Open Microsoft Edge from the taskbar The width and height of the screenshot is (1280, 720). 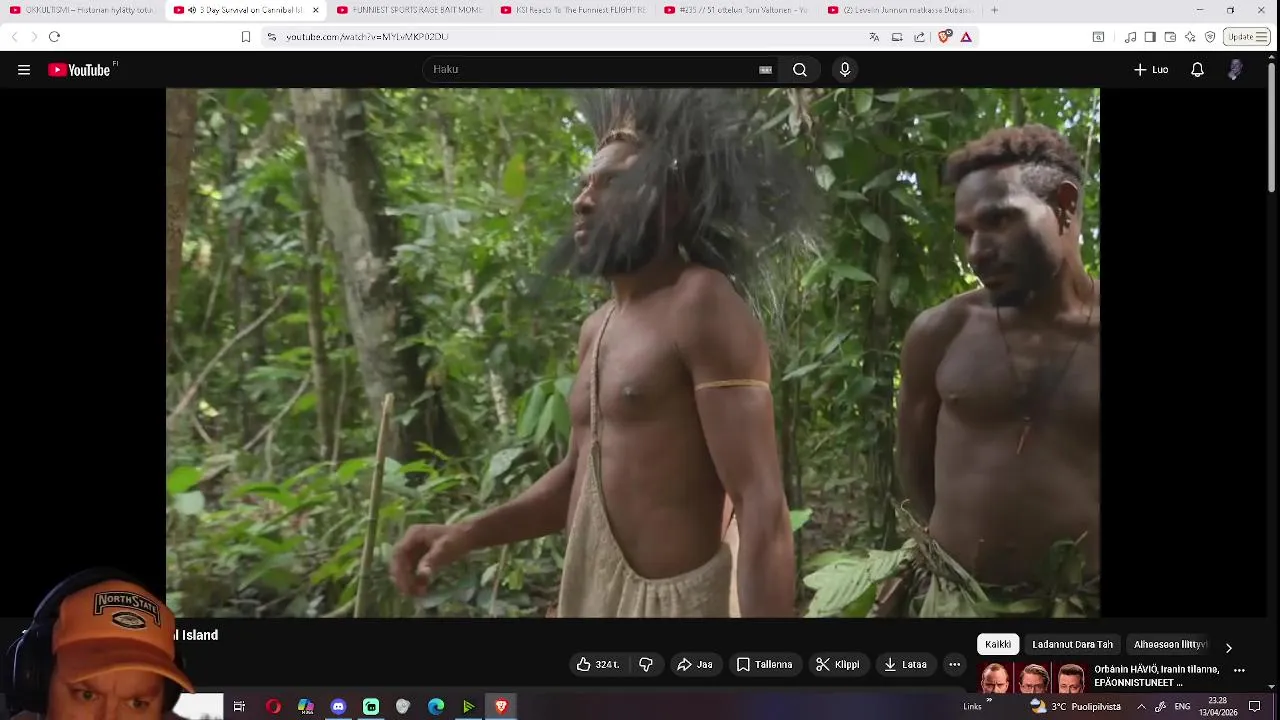point(436,707)
